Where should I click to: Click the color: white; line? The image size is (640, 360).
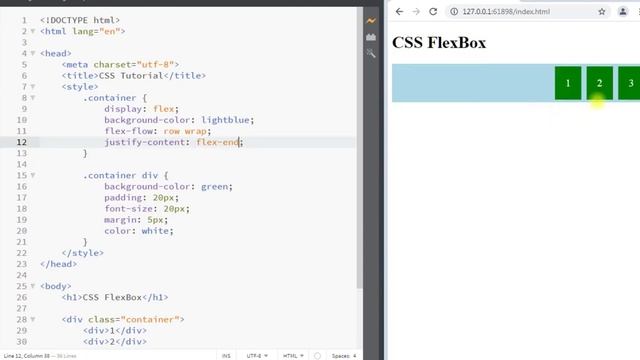139,231
